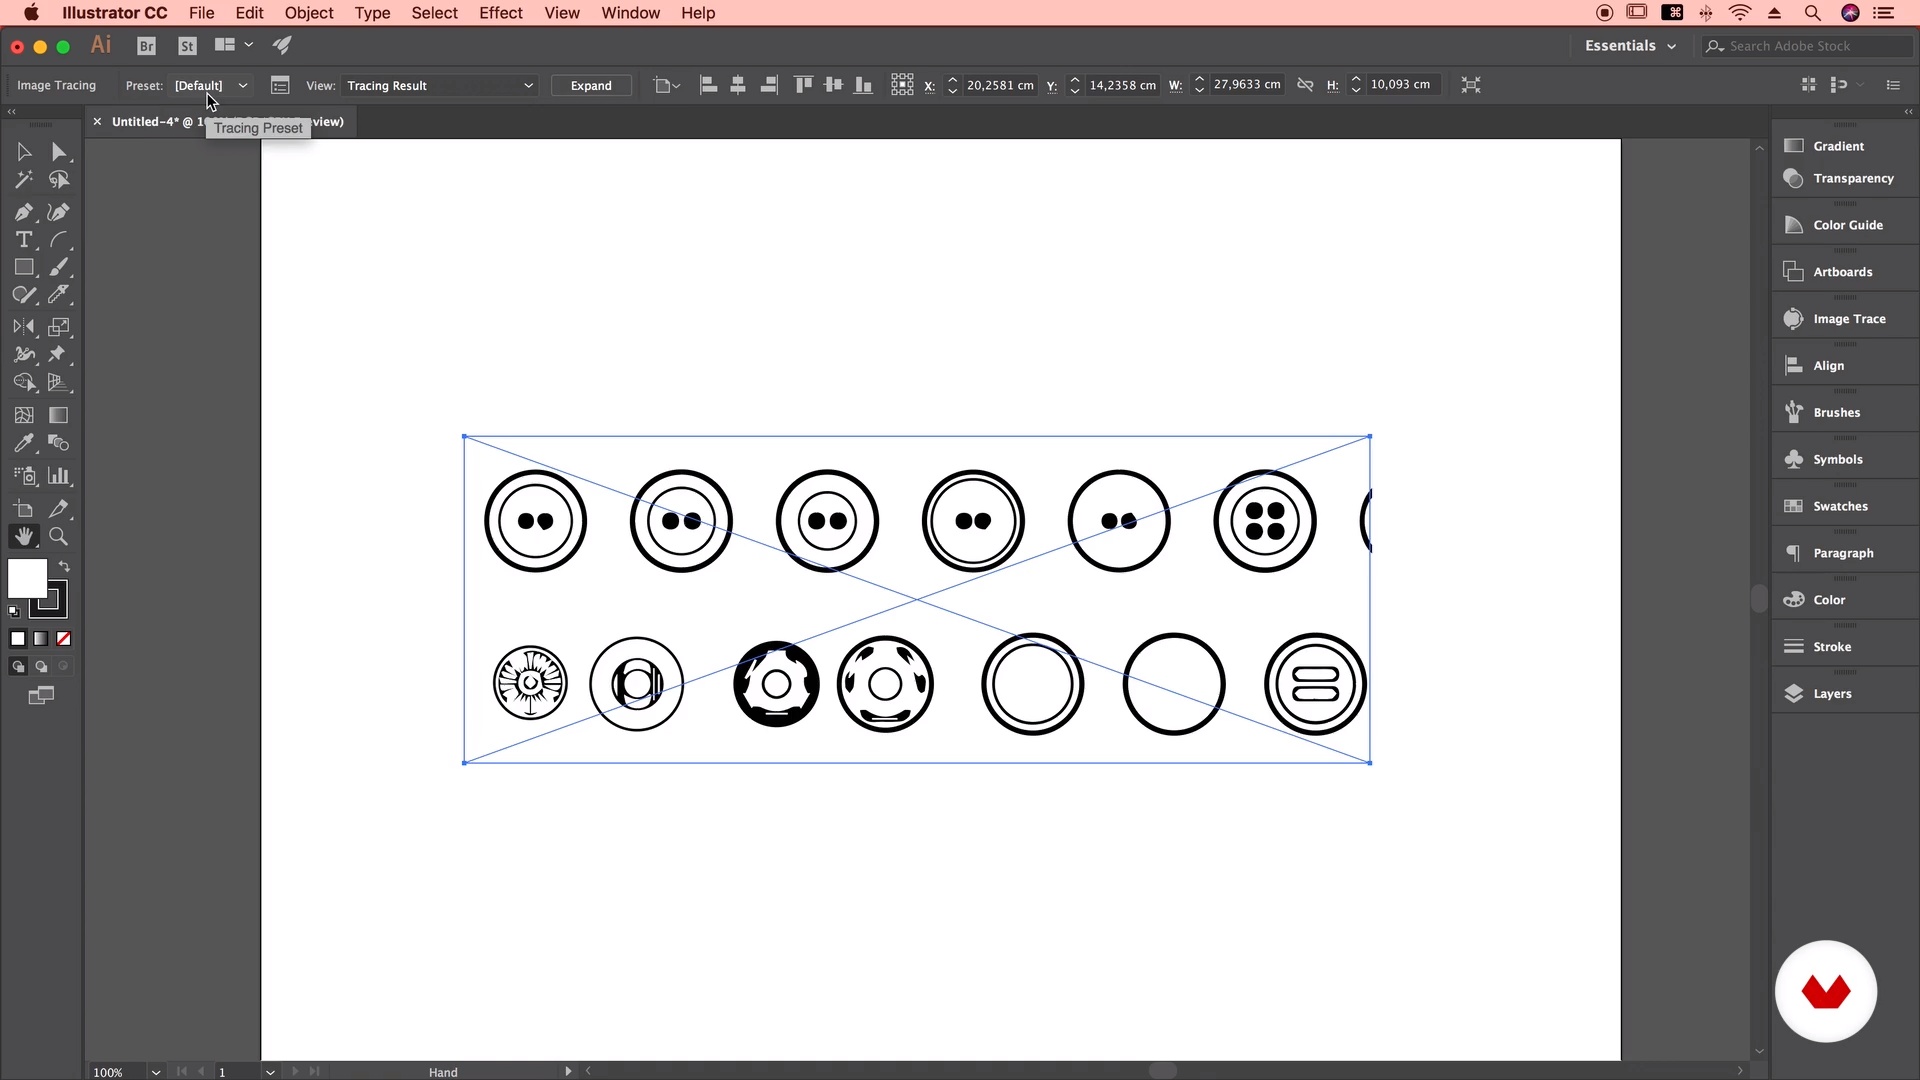Viewport: 1920px width, 1080px height.
Task: Click the artboard zoom percentage field
Action: coord(111,1071)
